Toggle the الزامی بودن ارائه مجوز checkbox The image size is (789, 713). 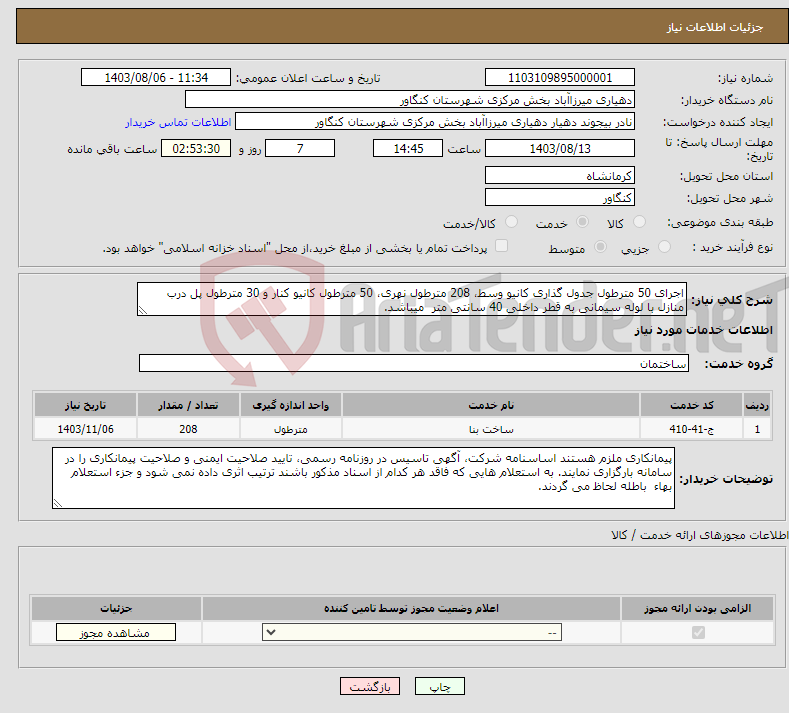698,632
